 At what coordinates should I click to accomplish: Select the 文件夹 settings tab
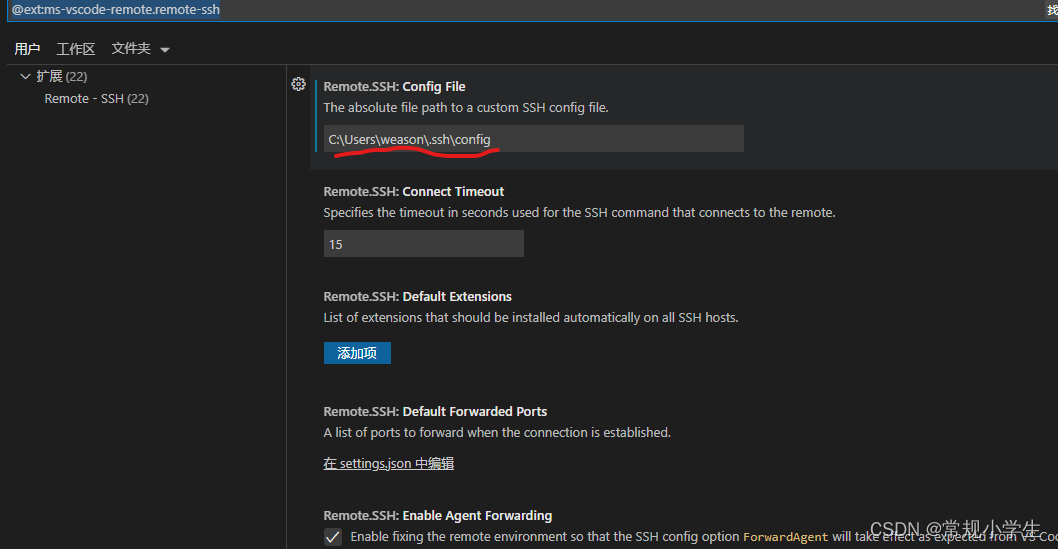131,49
